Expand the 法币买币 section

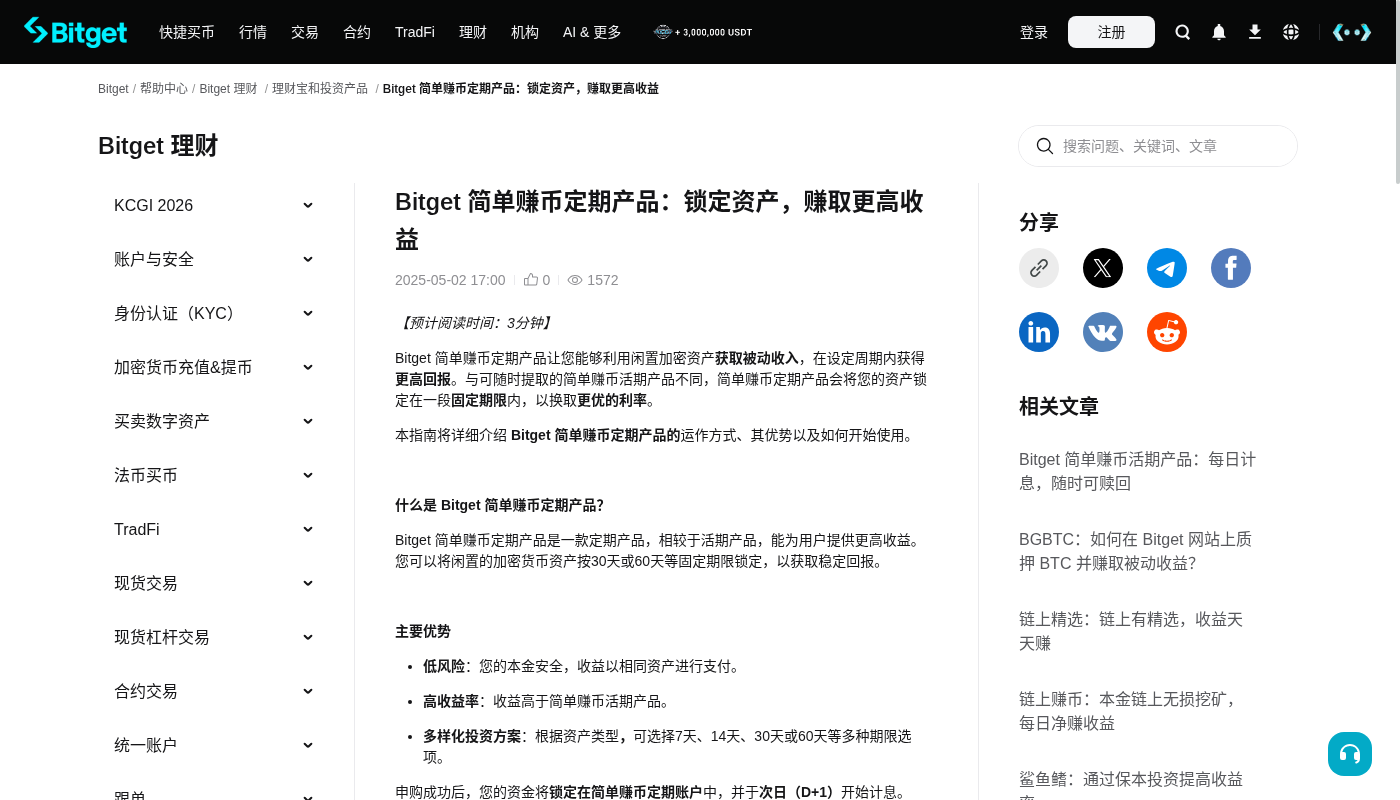click(214, 475)
